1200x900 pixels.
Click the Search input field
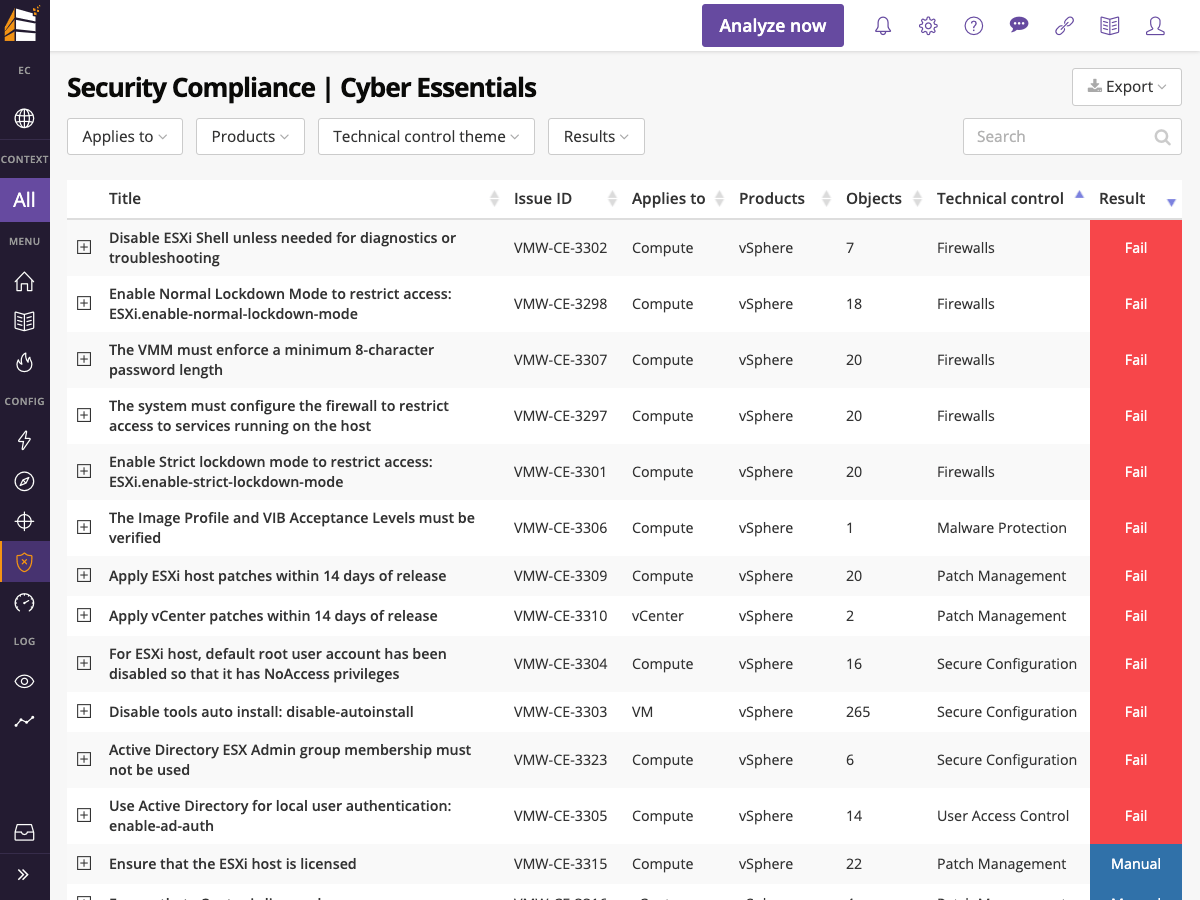click(1058, 137)
